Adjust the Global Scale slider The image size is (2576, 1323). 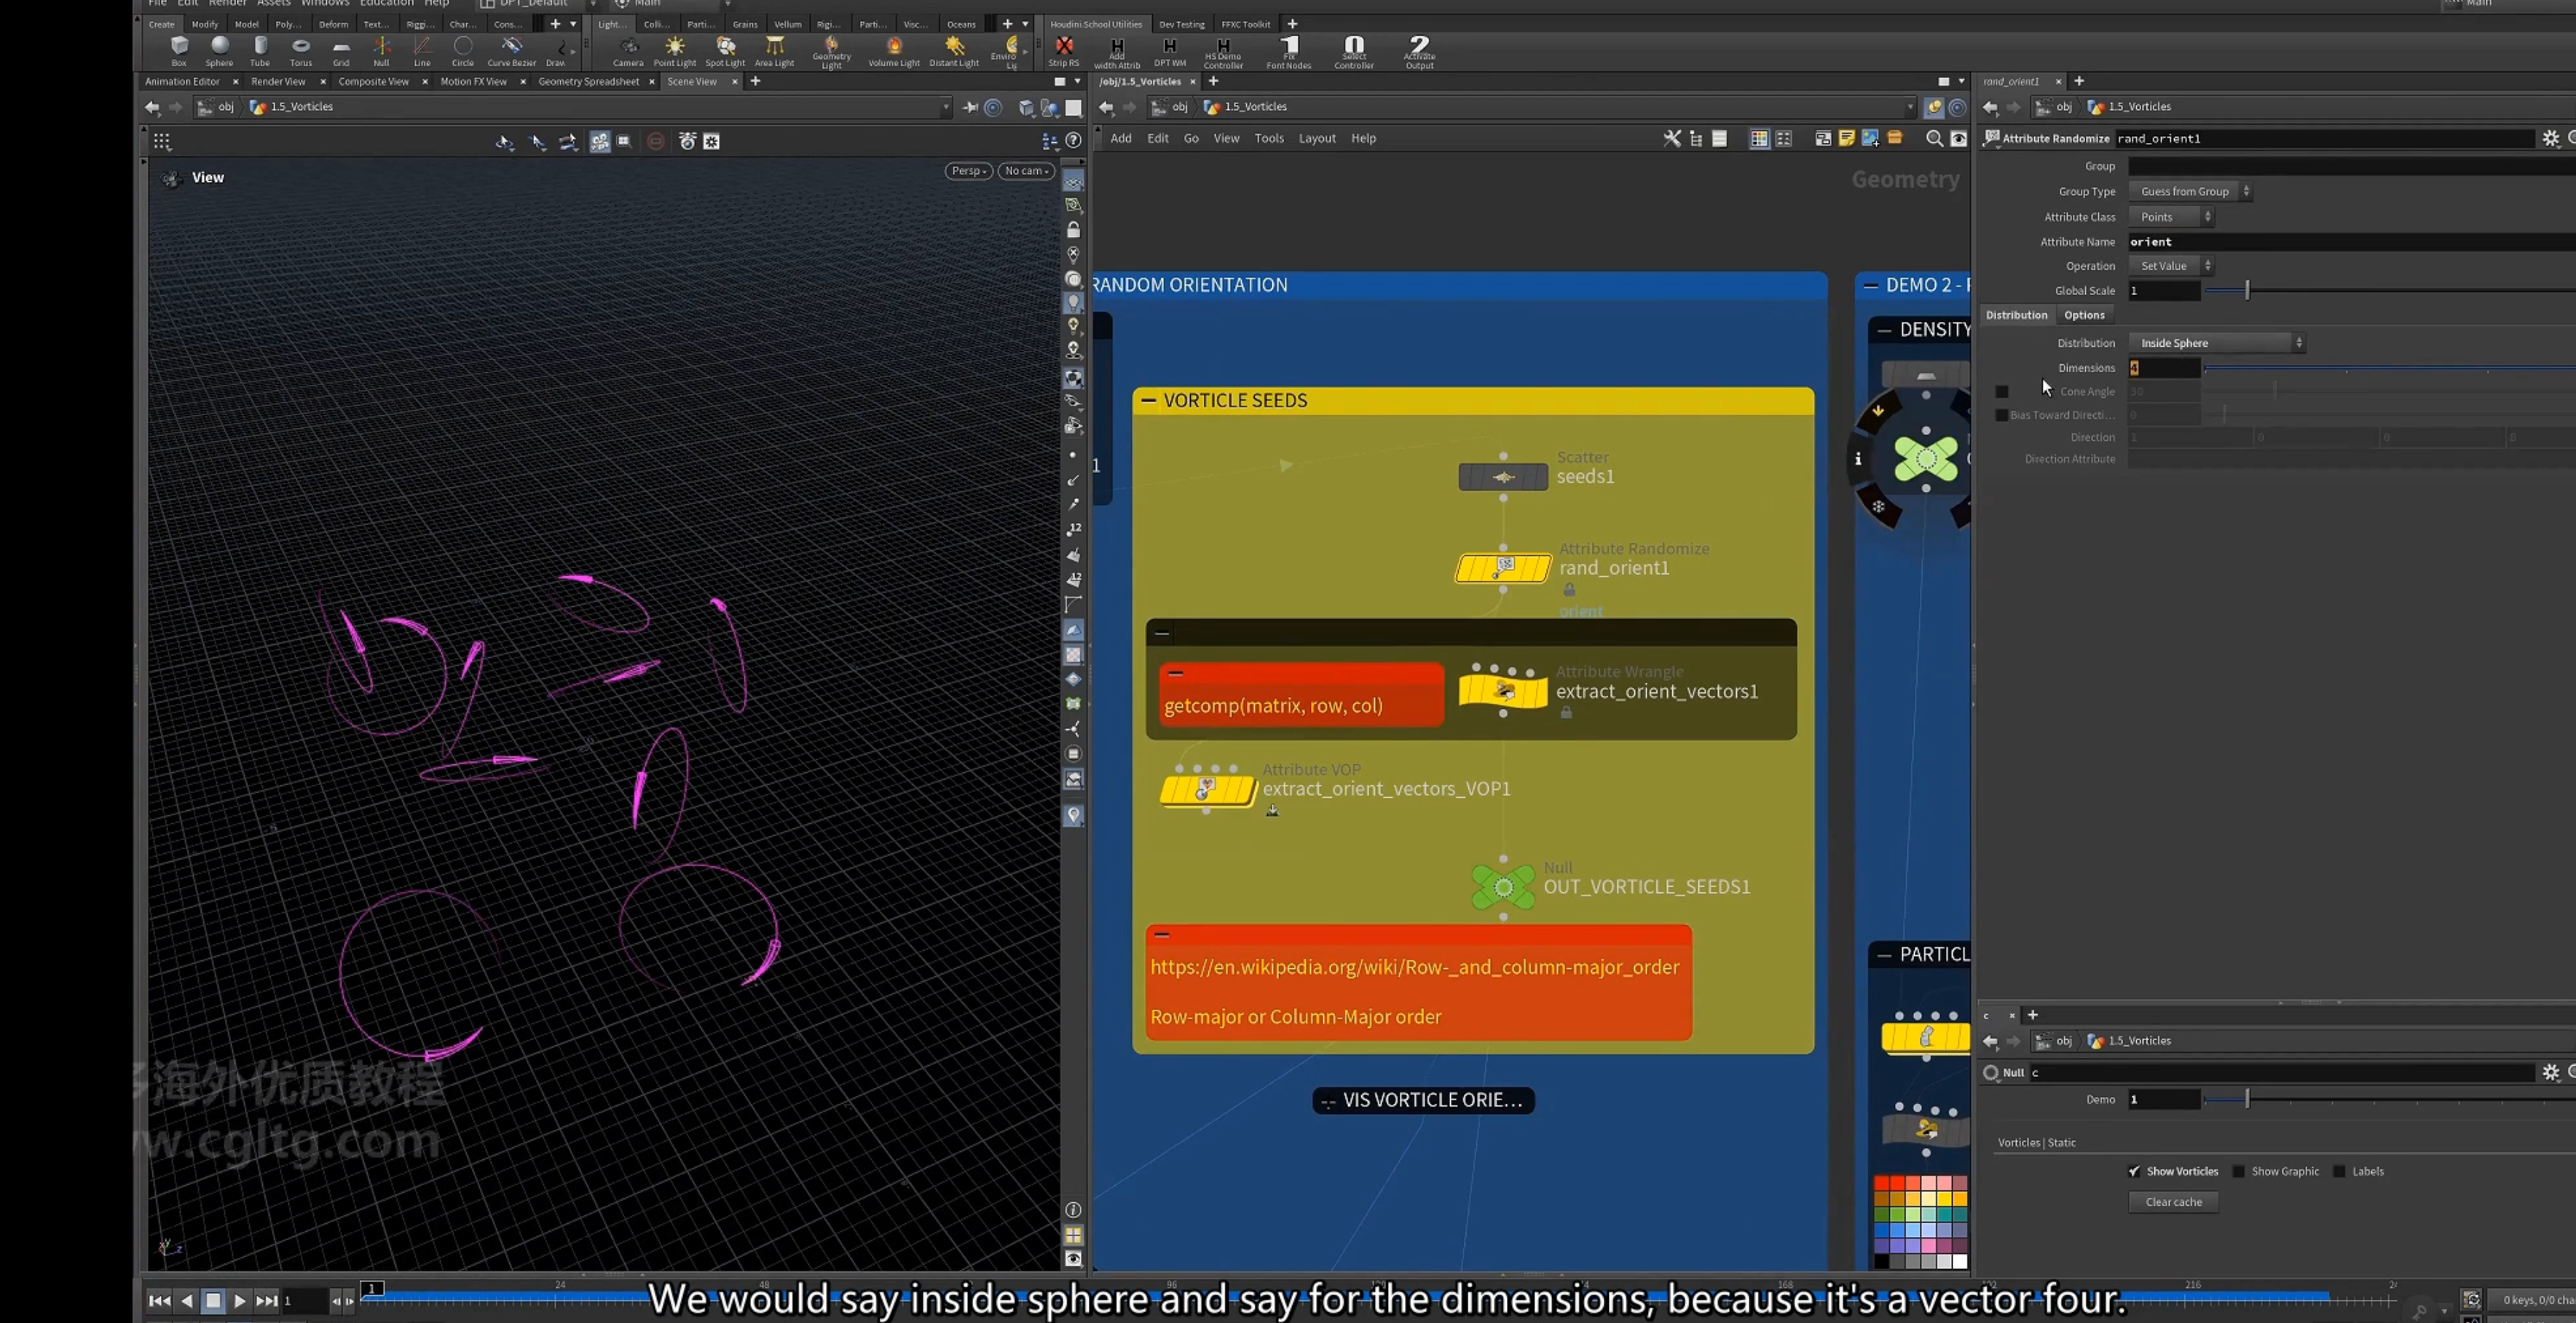[x=2246, y=290]
